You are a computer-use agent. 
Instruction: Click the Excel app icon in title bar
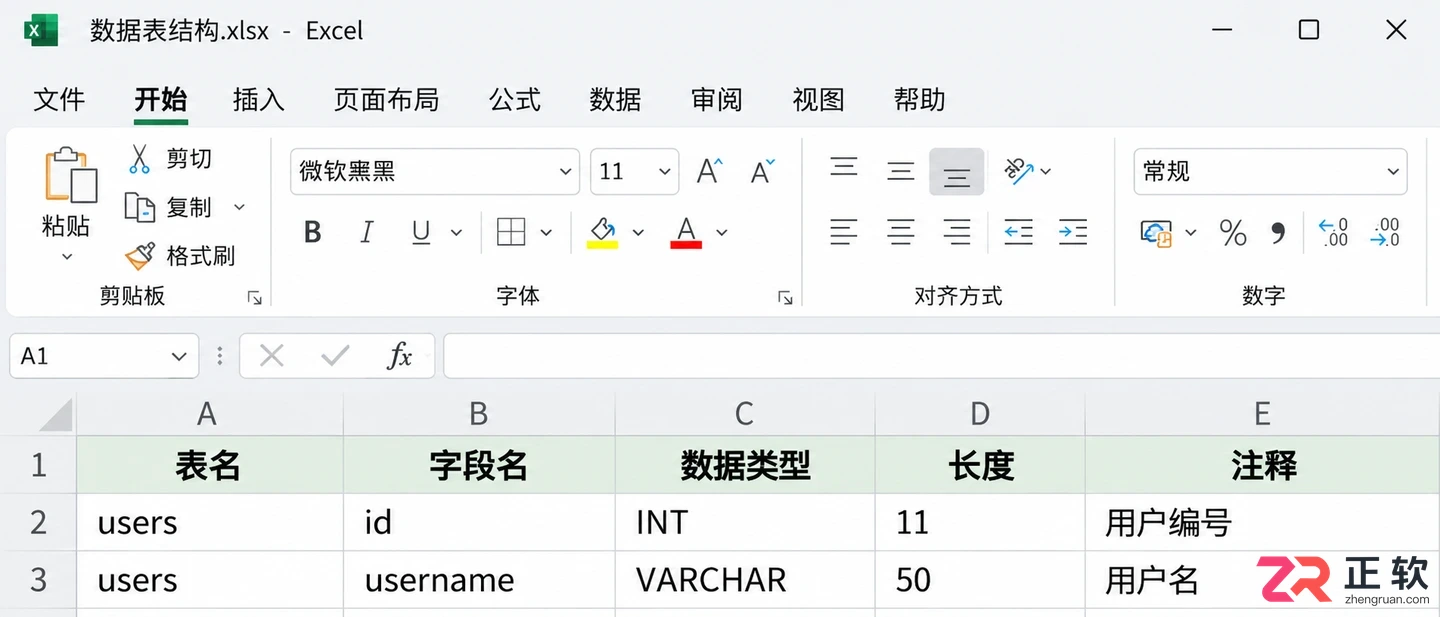[x=41, y=30]
